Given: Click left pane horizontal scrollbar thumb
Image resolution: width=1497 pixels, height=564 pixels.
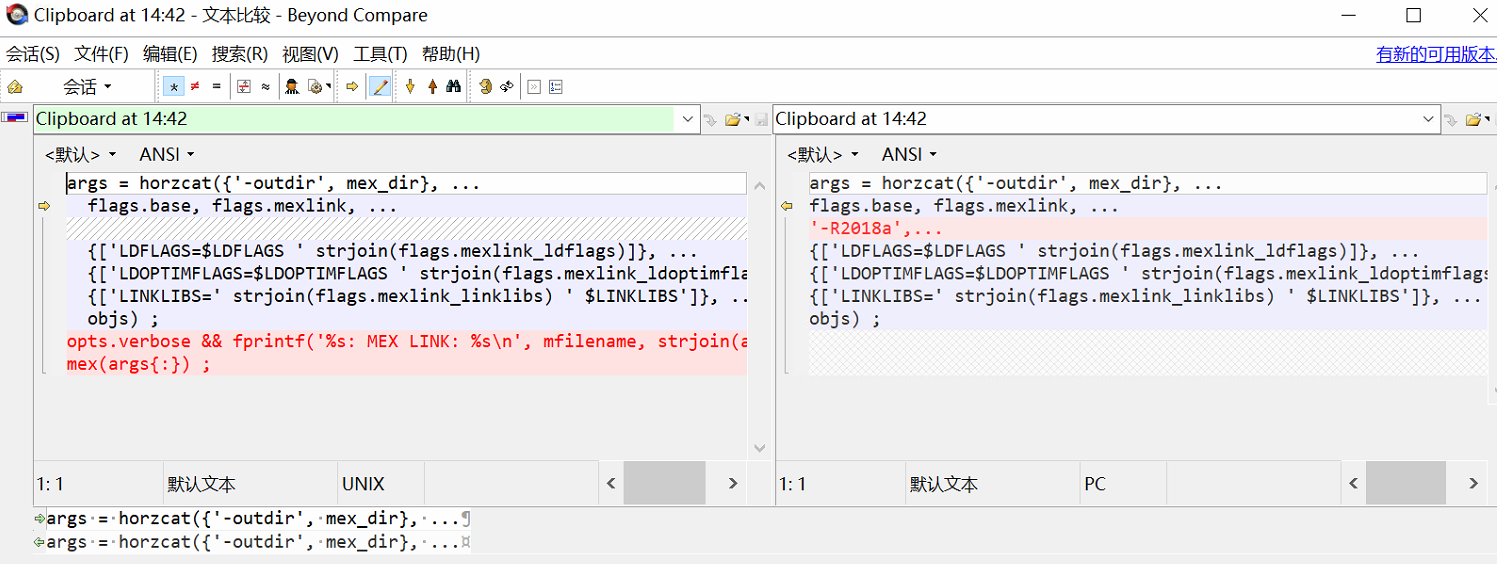Looking at the screenshot, I should coord(665,484).
